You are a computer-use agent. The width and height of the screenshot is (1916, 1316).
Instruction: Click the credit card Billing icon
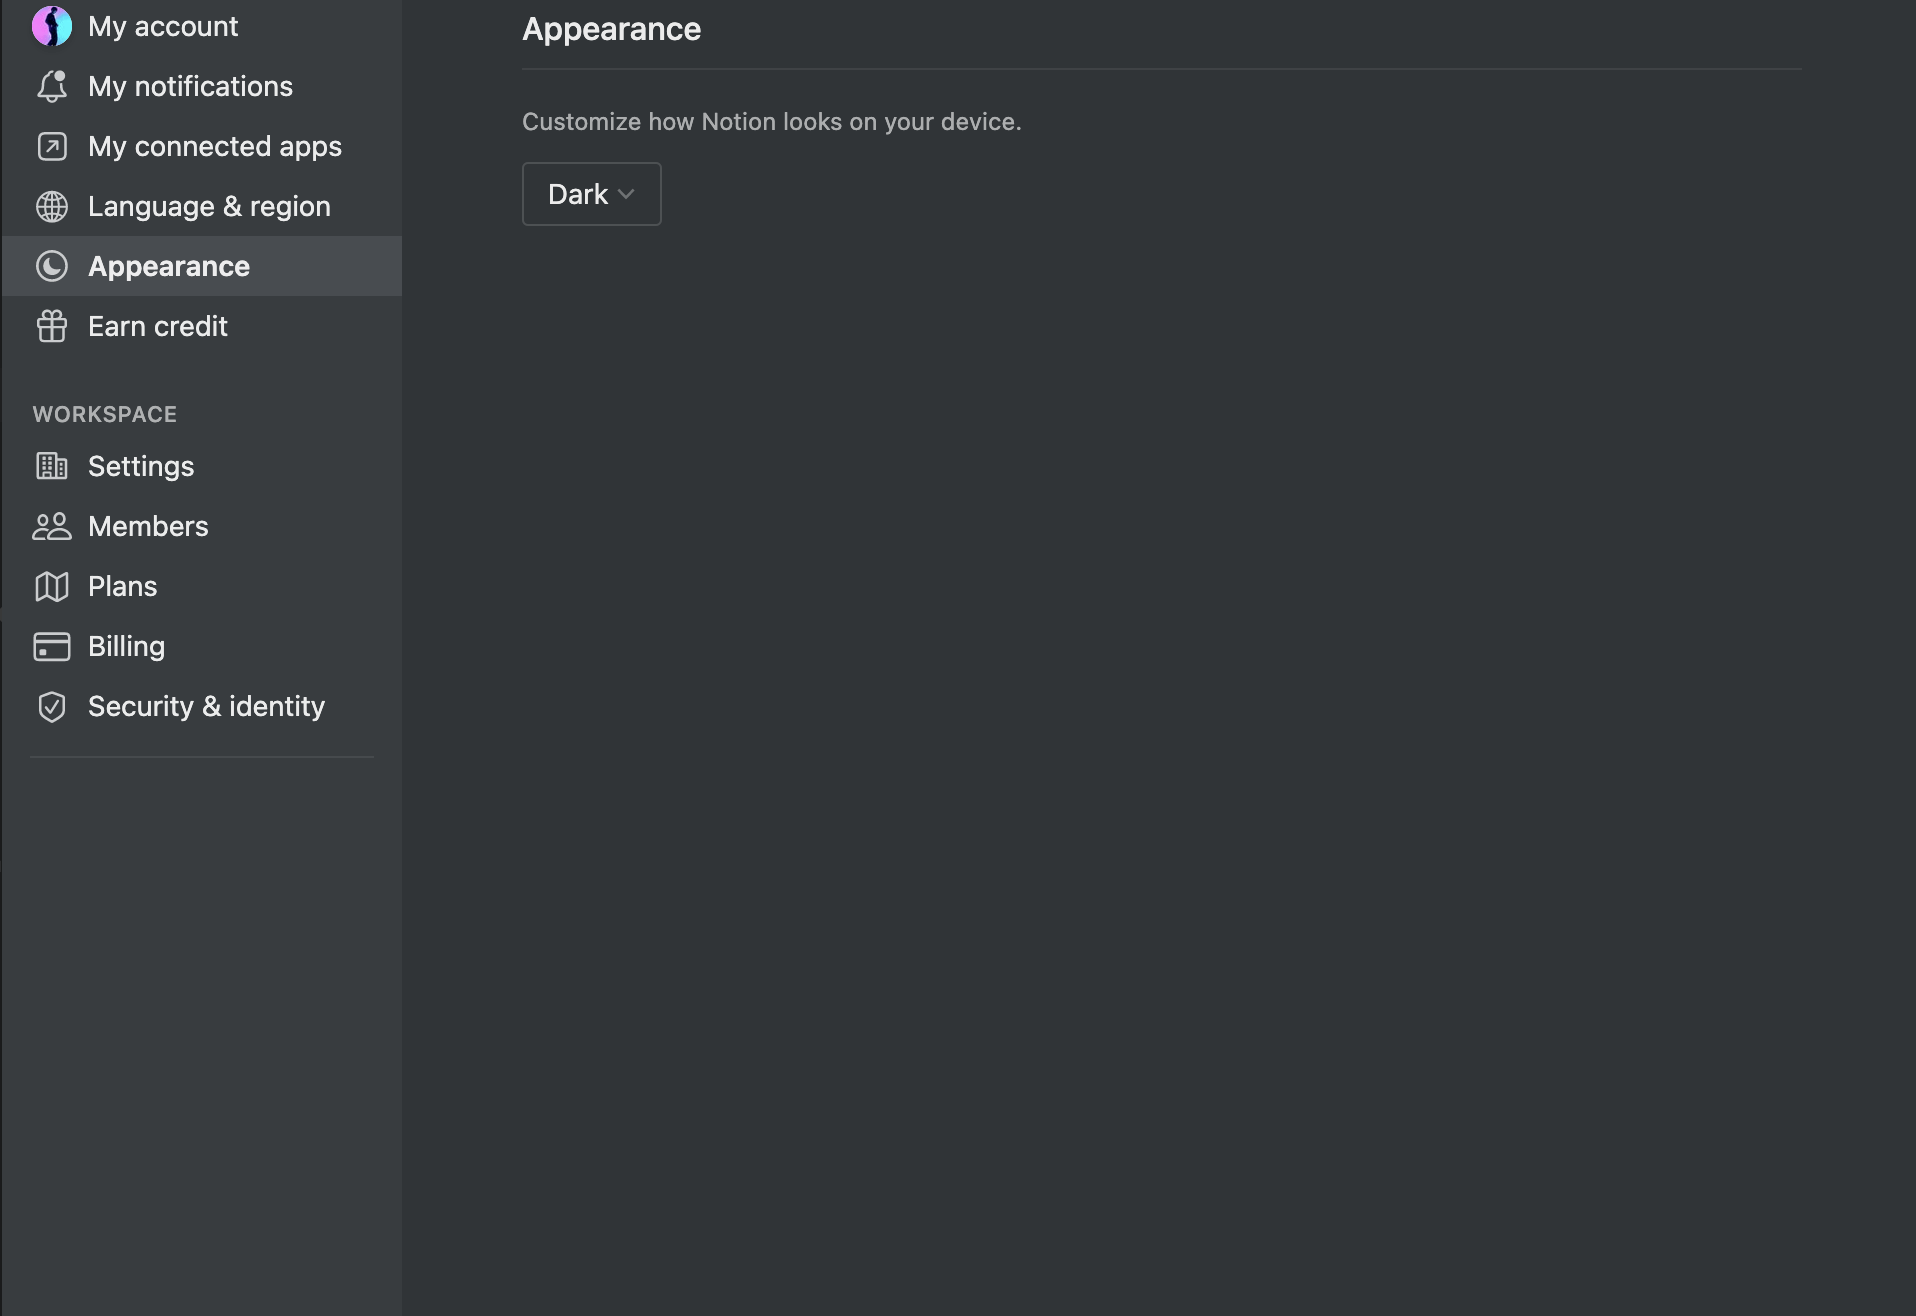[52, 646]
